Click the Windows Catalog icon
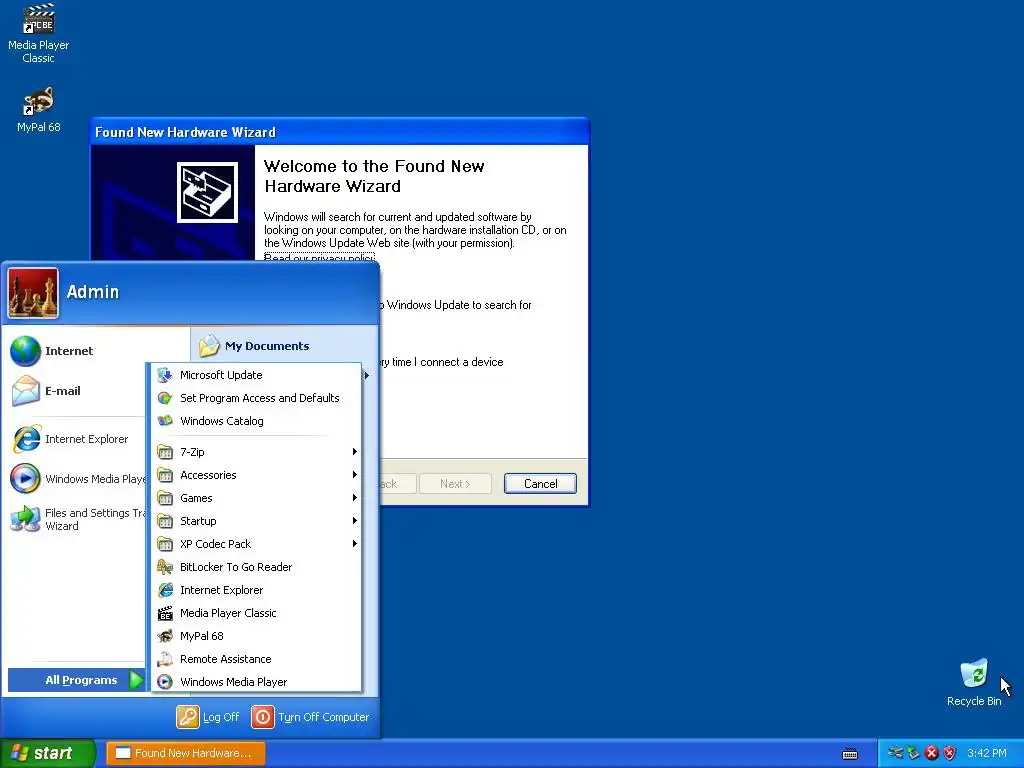The width and height of the screenshot is (1024, 768). [165, 421]
